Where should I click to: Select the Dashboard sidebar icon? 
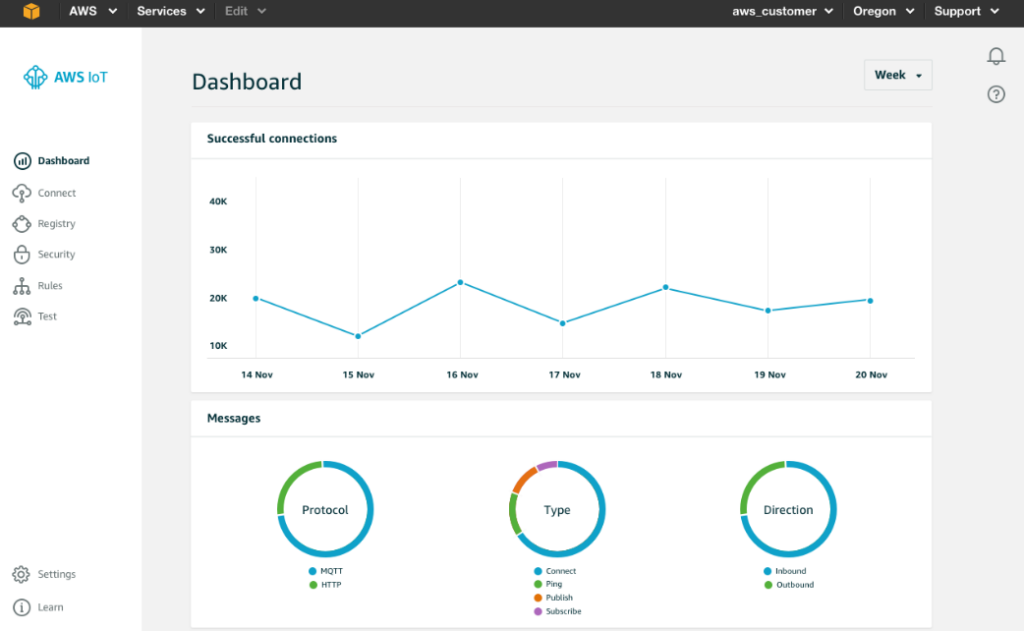22,160
